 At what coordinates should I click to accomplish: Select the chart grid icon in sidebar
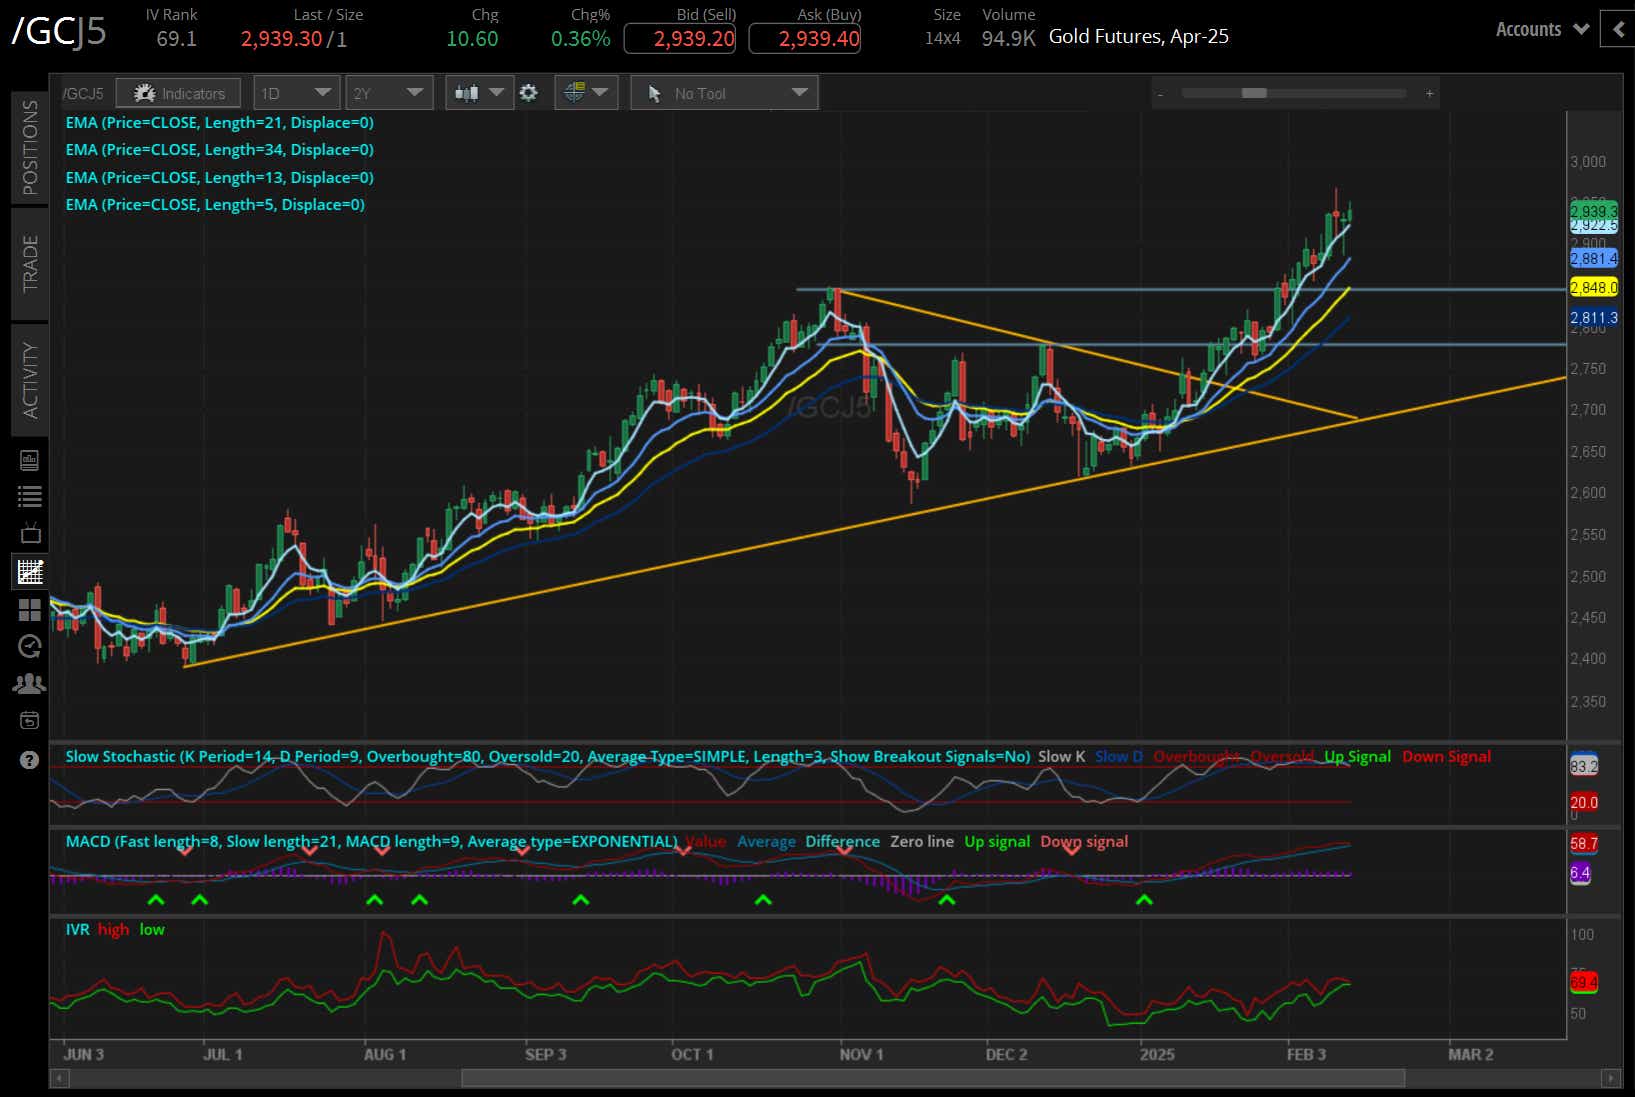click(29, 571)
